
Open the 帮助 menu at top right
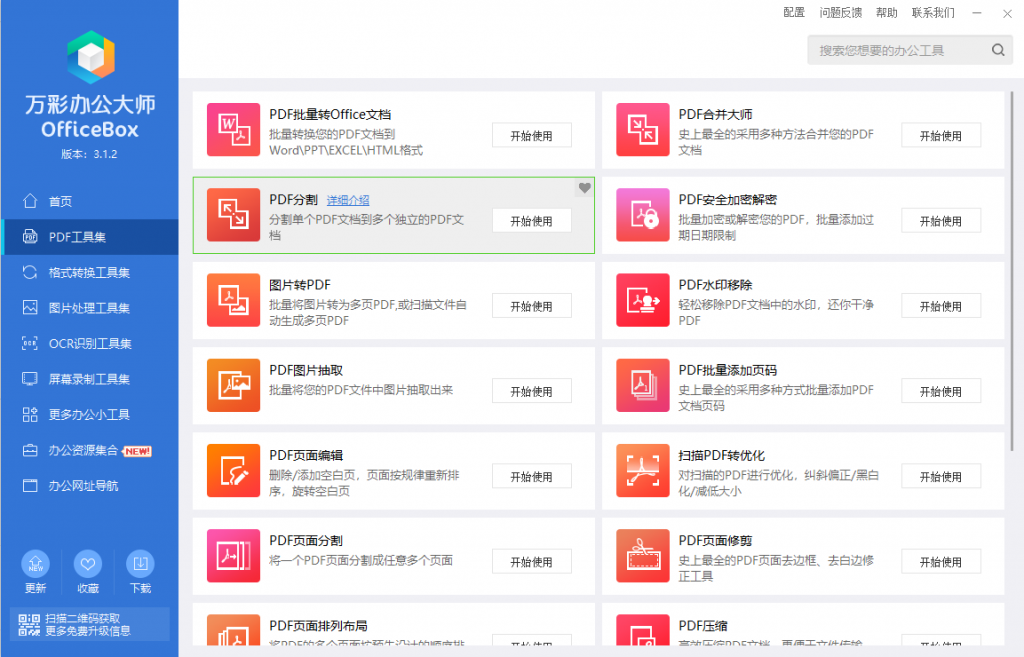888,12
